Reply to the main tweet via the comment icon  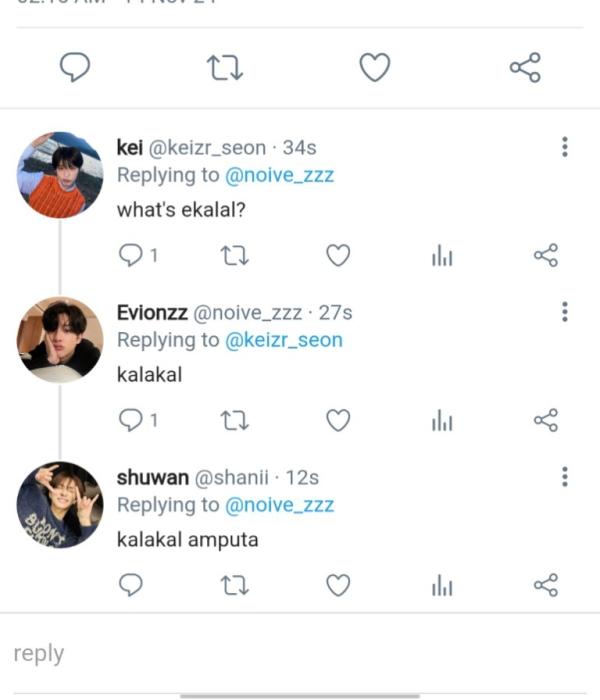click(76, 68)
